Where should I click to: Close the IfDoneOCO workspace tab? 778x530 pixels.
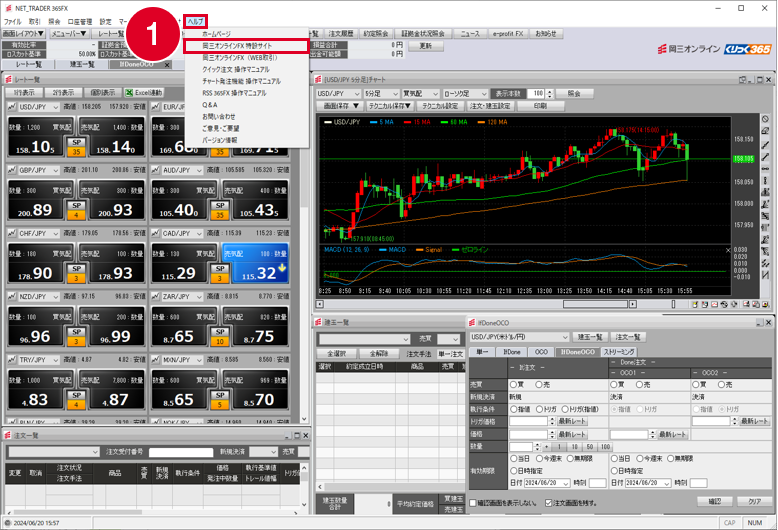click(x=167, y=65)
